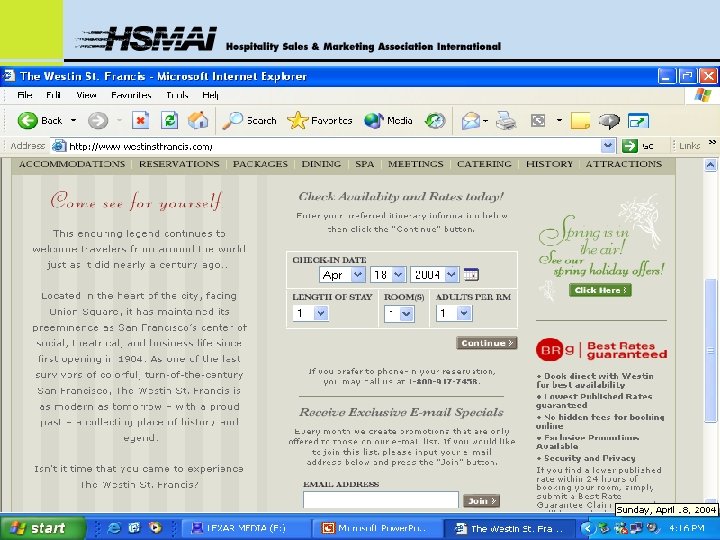Screen dimensions: 720x540
Task: Open the Meetings navigation link
Action: click(x=416, y=164)
